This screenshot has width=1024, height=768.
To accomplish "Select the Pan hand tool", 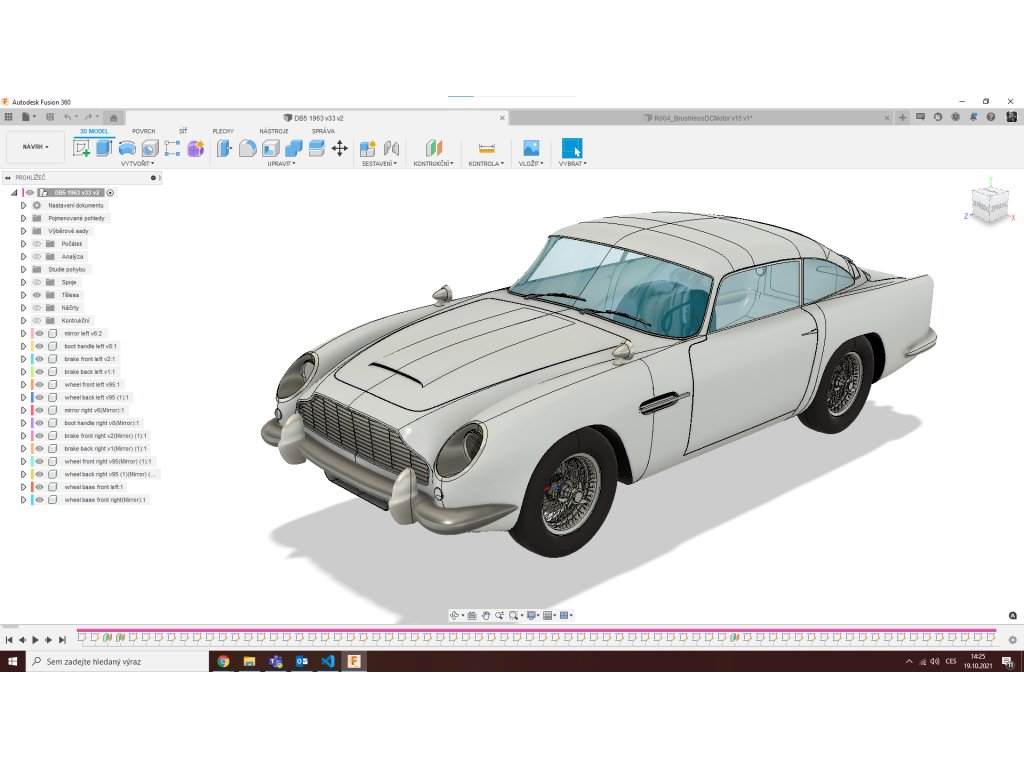I will coord(486,615).
